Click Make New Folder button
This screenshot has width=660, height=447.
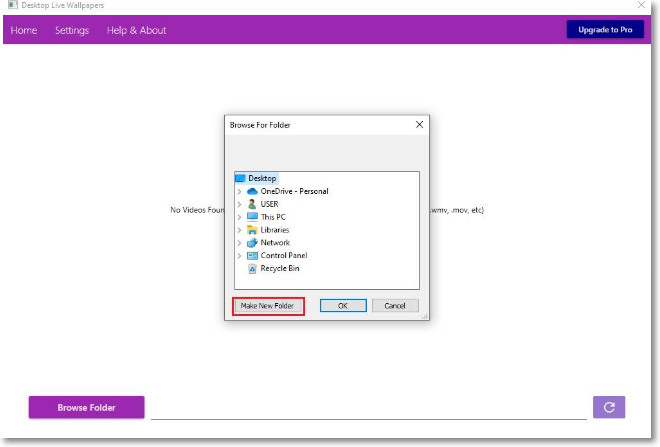coord(267,306)
